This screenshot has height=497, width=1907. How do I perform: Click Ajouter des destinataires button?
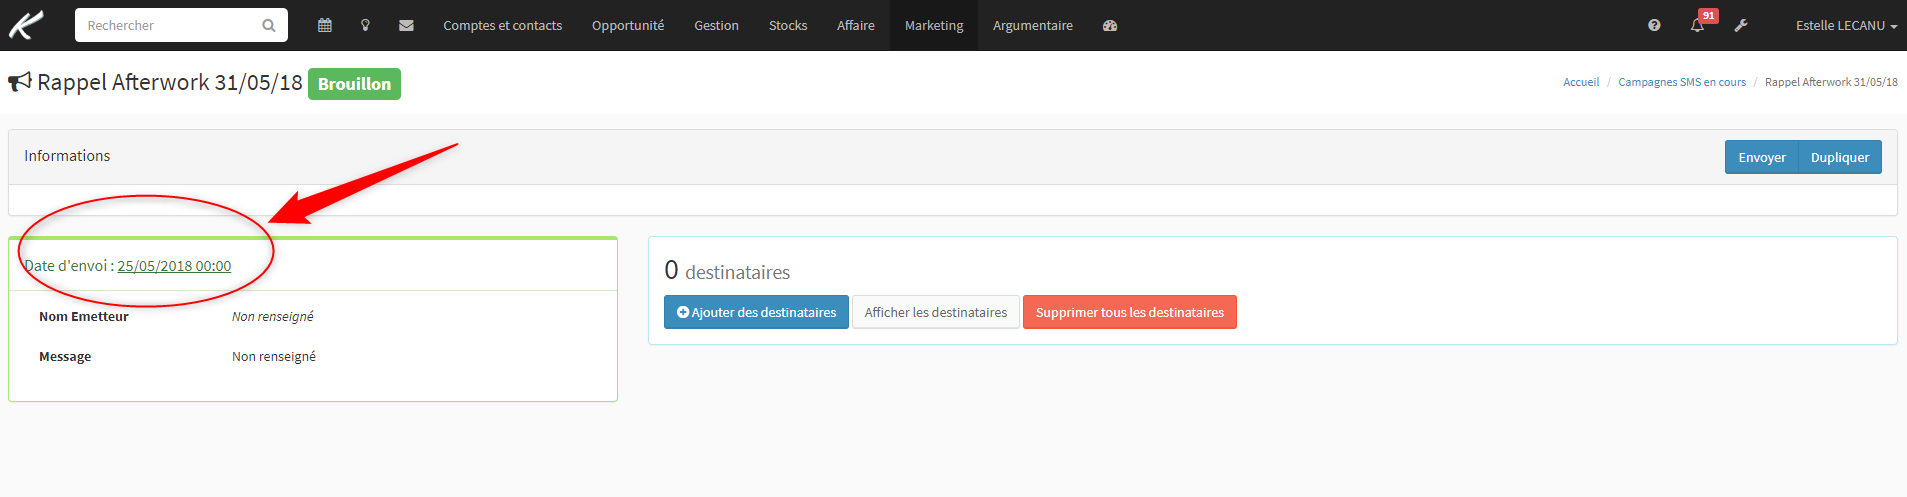point(756,312)
